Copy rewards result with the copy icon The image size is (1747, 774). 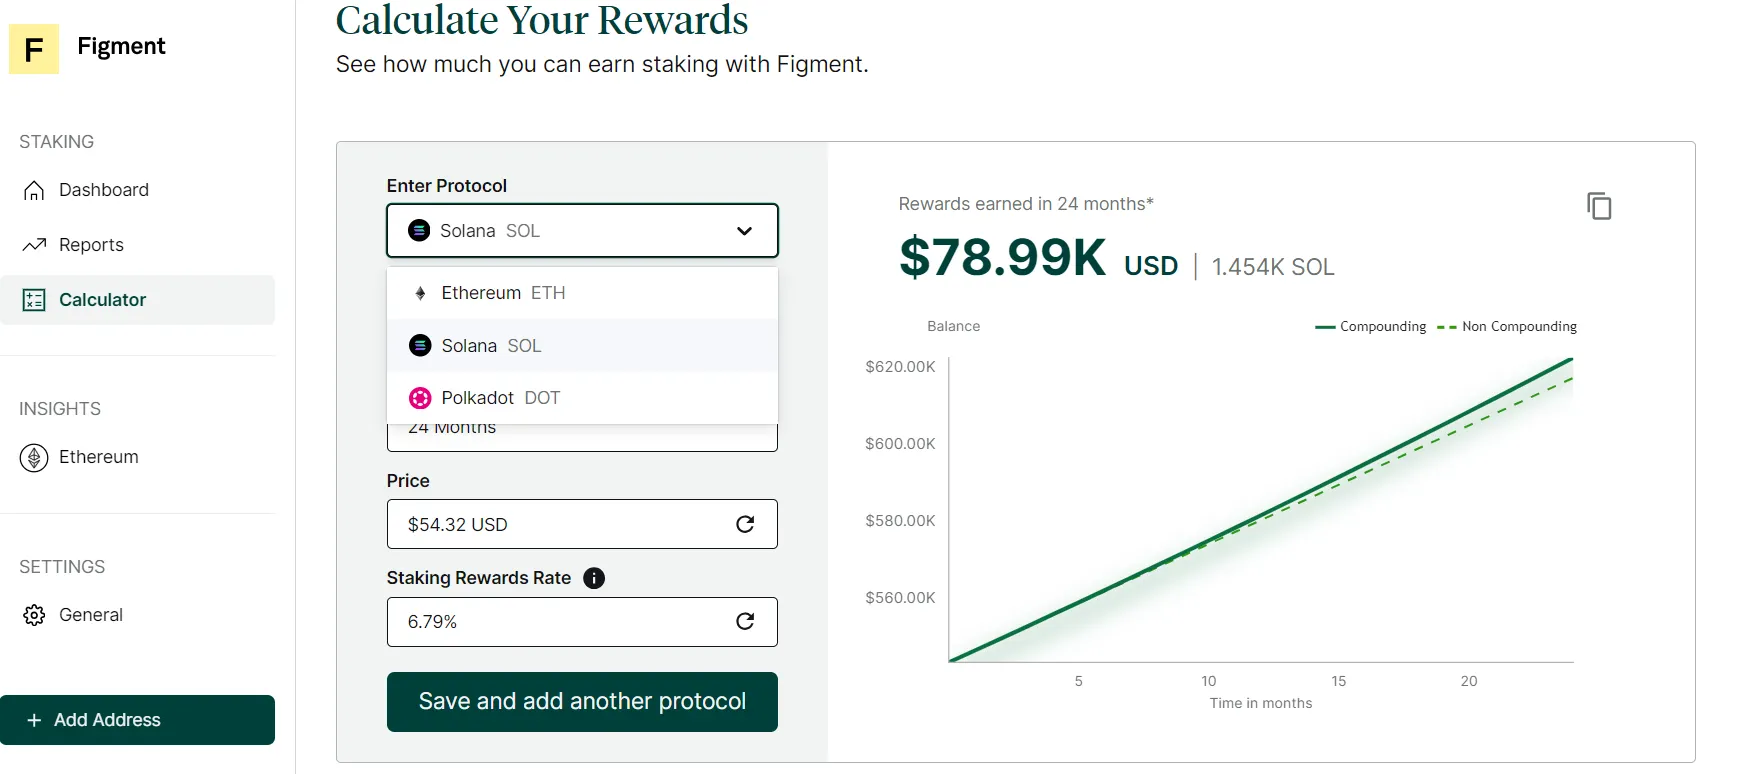point(1599,206)
